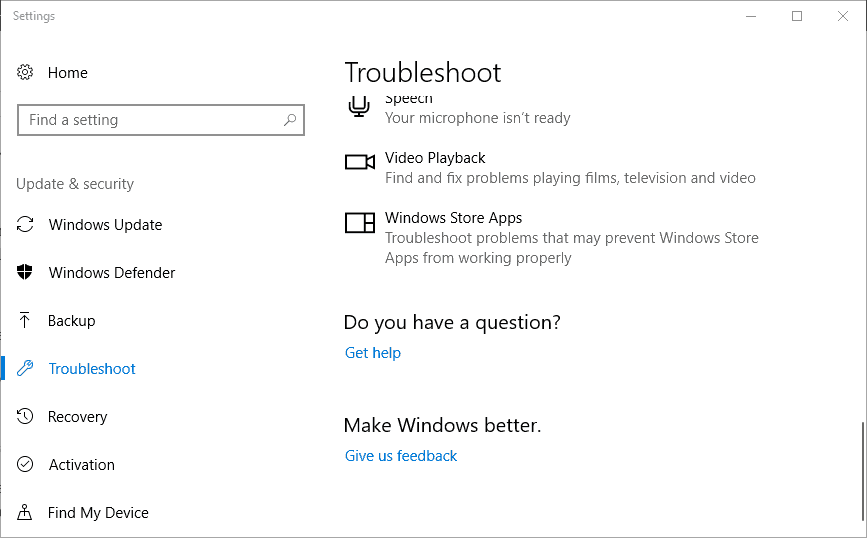The width and height of the screenshot is (867, 538).
Task: Click the Windows Update refresh icon
Action: tap(25, 224)
